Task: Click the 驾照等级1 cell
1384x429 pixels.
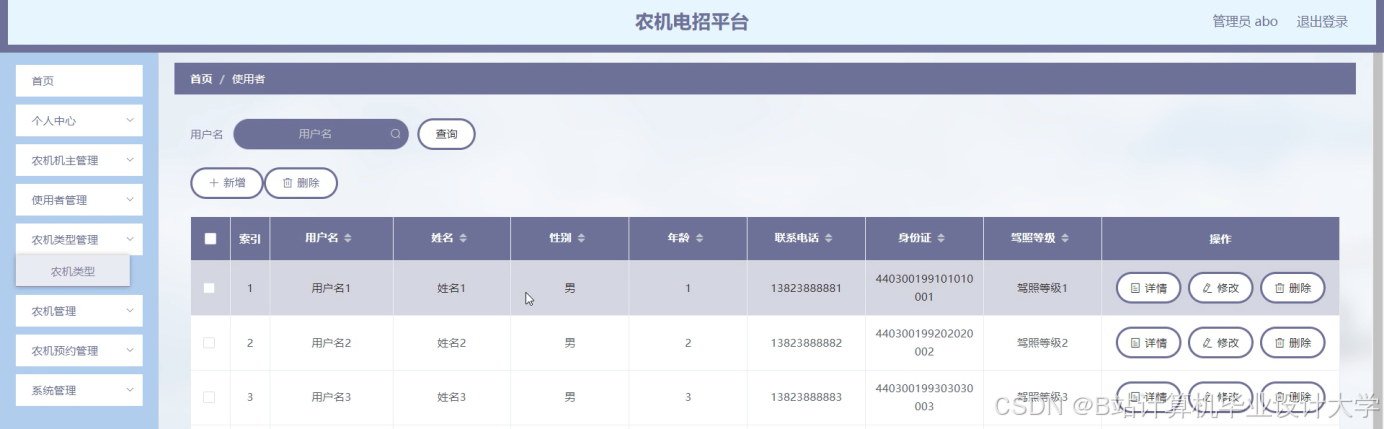Action: (1042, 288)
